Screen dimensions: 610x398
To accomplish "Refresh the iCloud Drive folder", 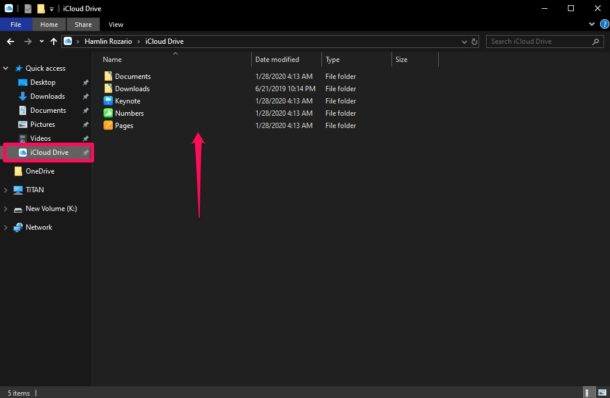I will (x=474, y=42).
